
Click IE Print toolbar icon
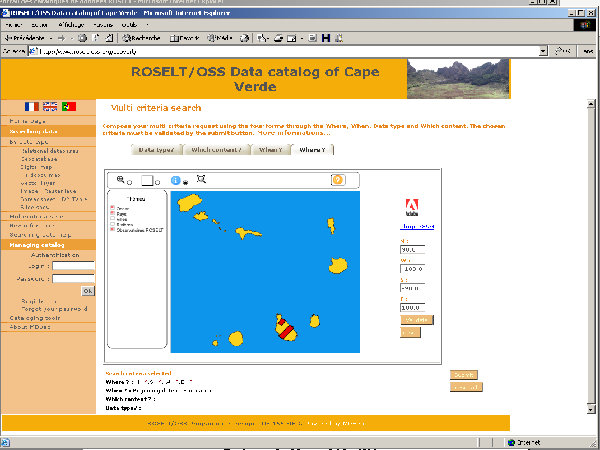[x=279, y=38]
